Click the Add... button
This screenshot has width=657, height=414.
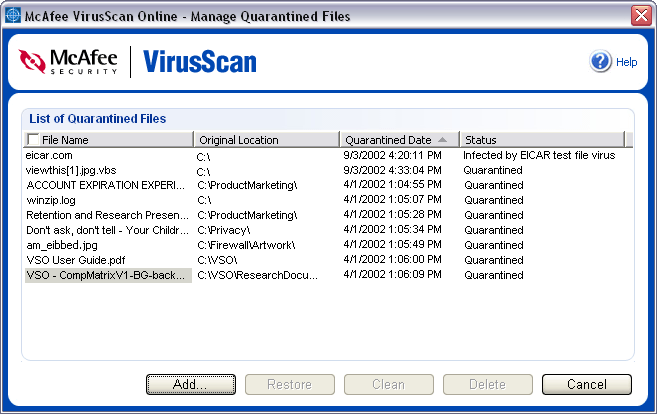click(x=191, y=384)
